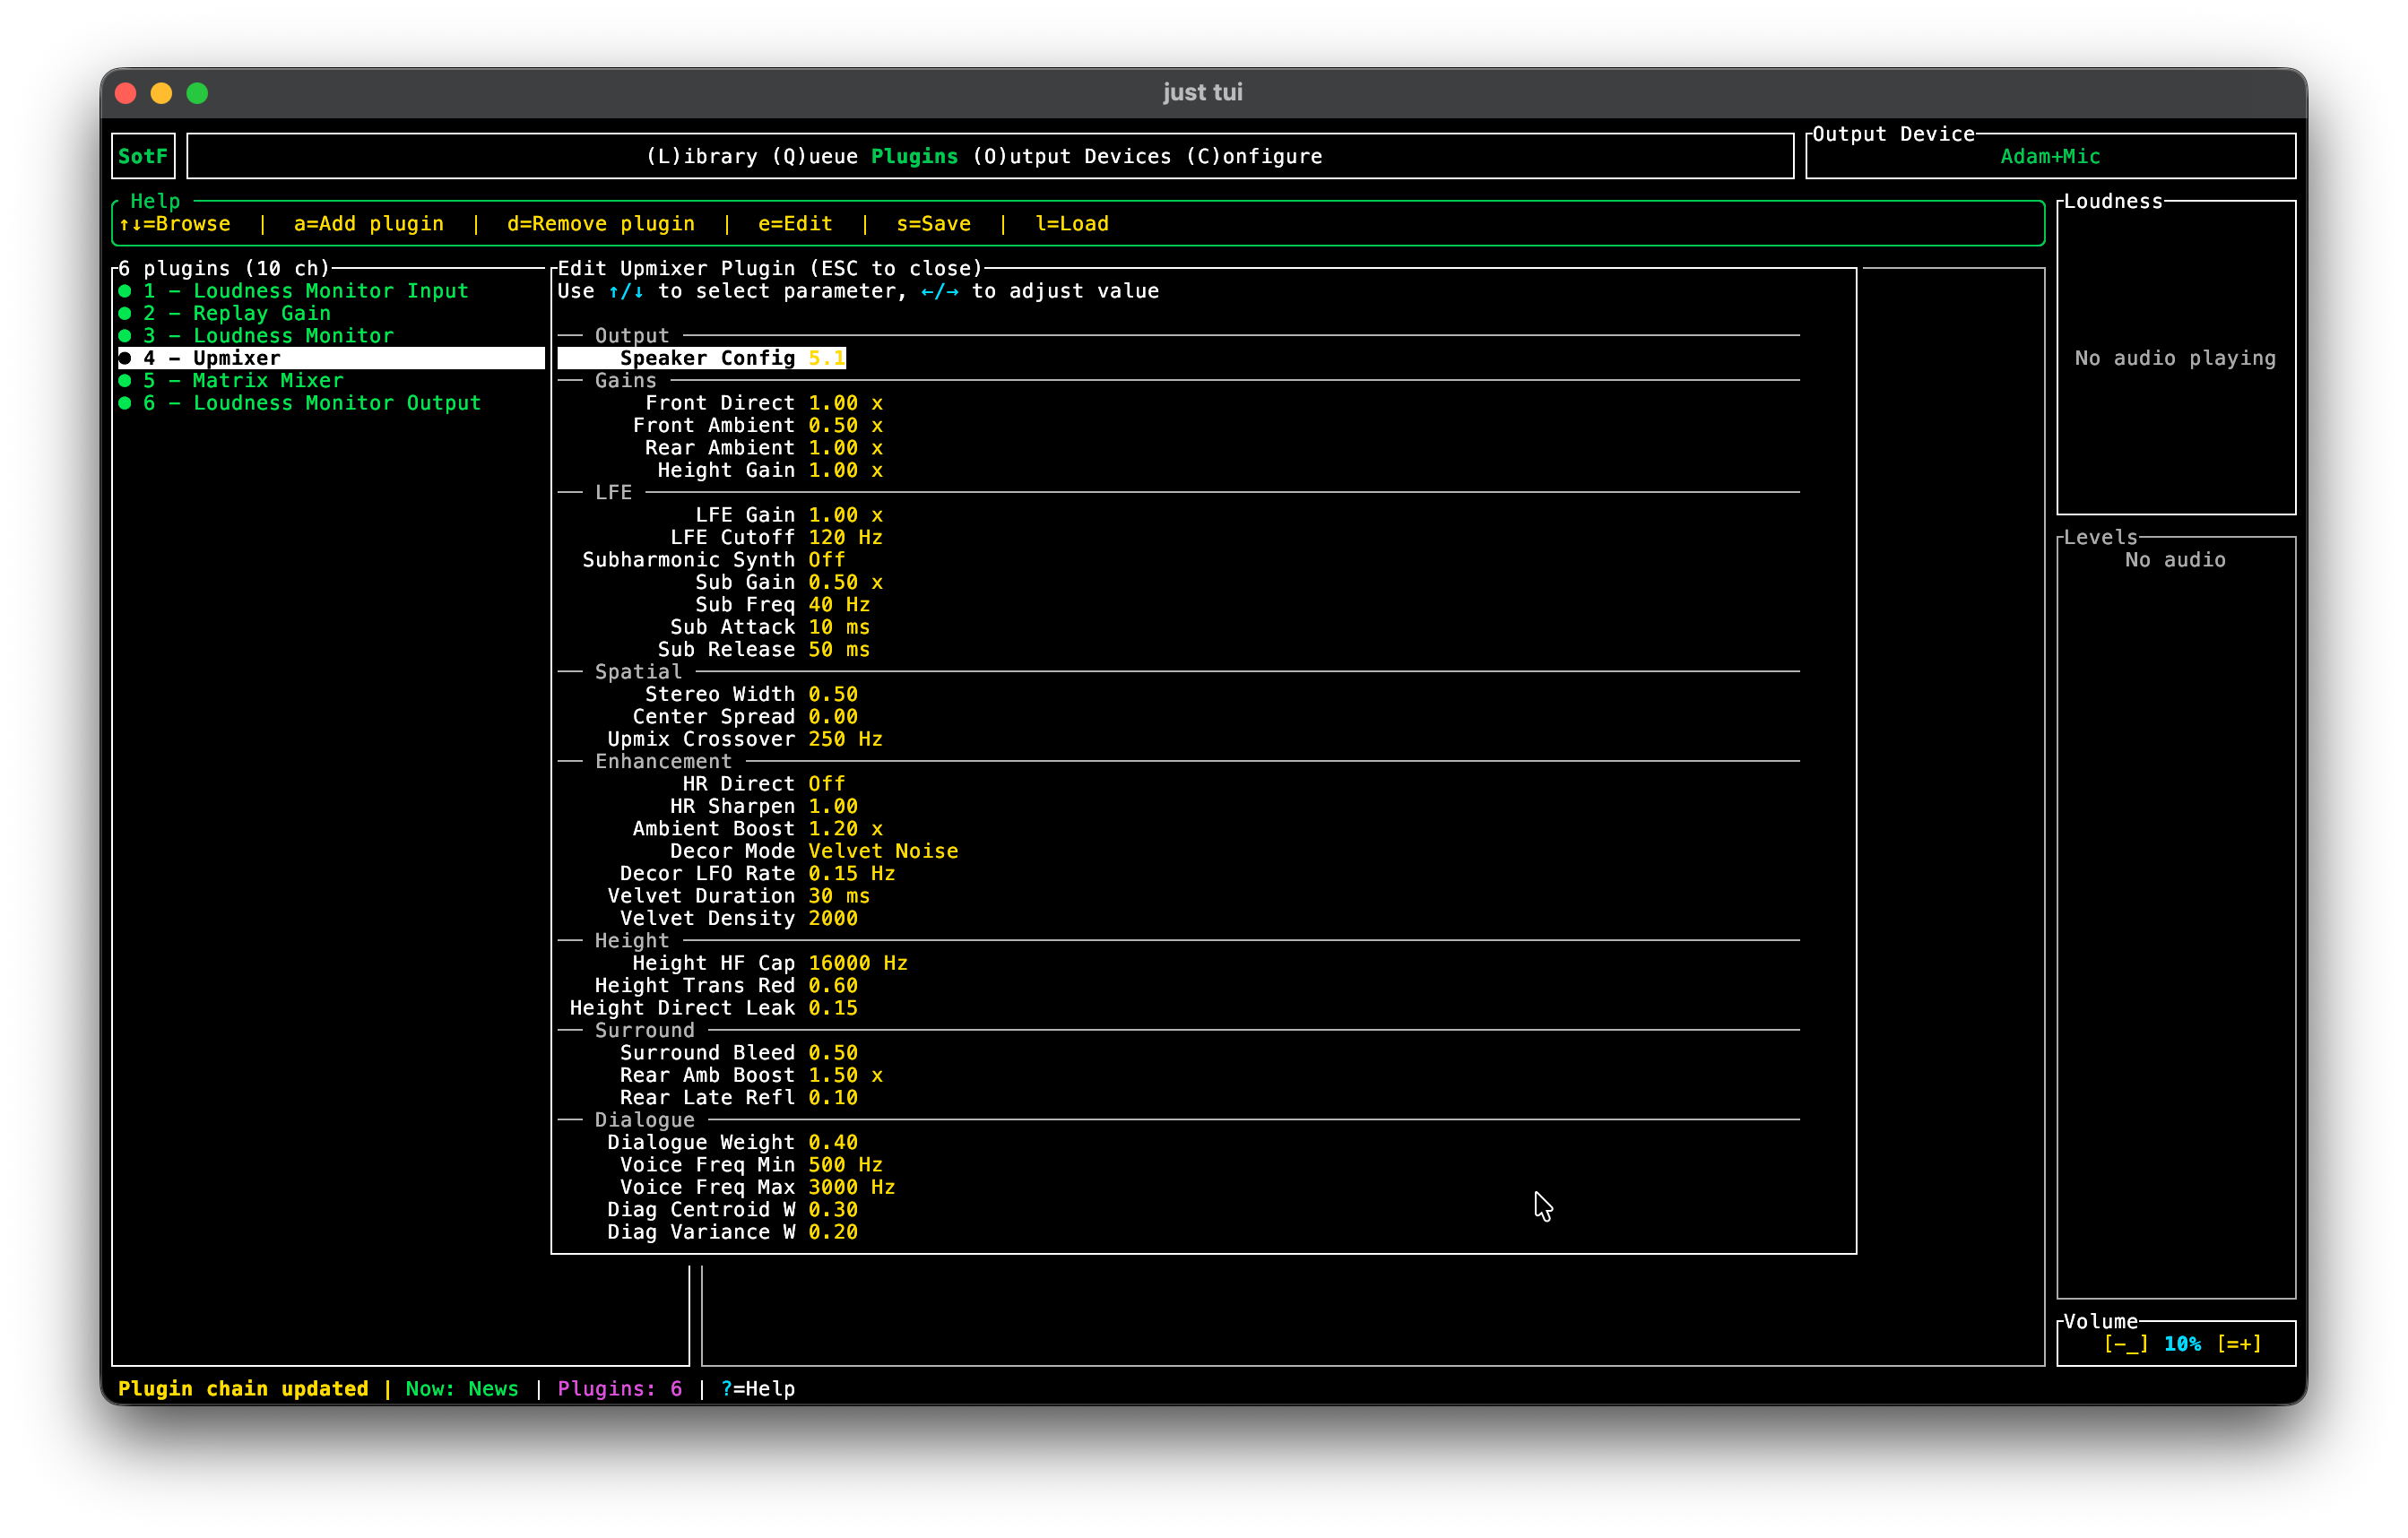
Task: Click Height HF Cap 16000 Hz
Action: pos(770,963)
